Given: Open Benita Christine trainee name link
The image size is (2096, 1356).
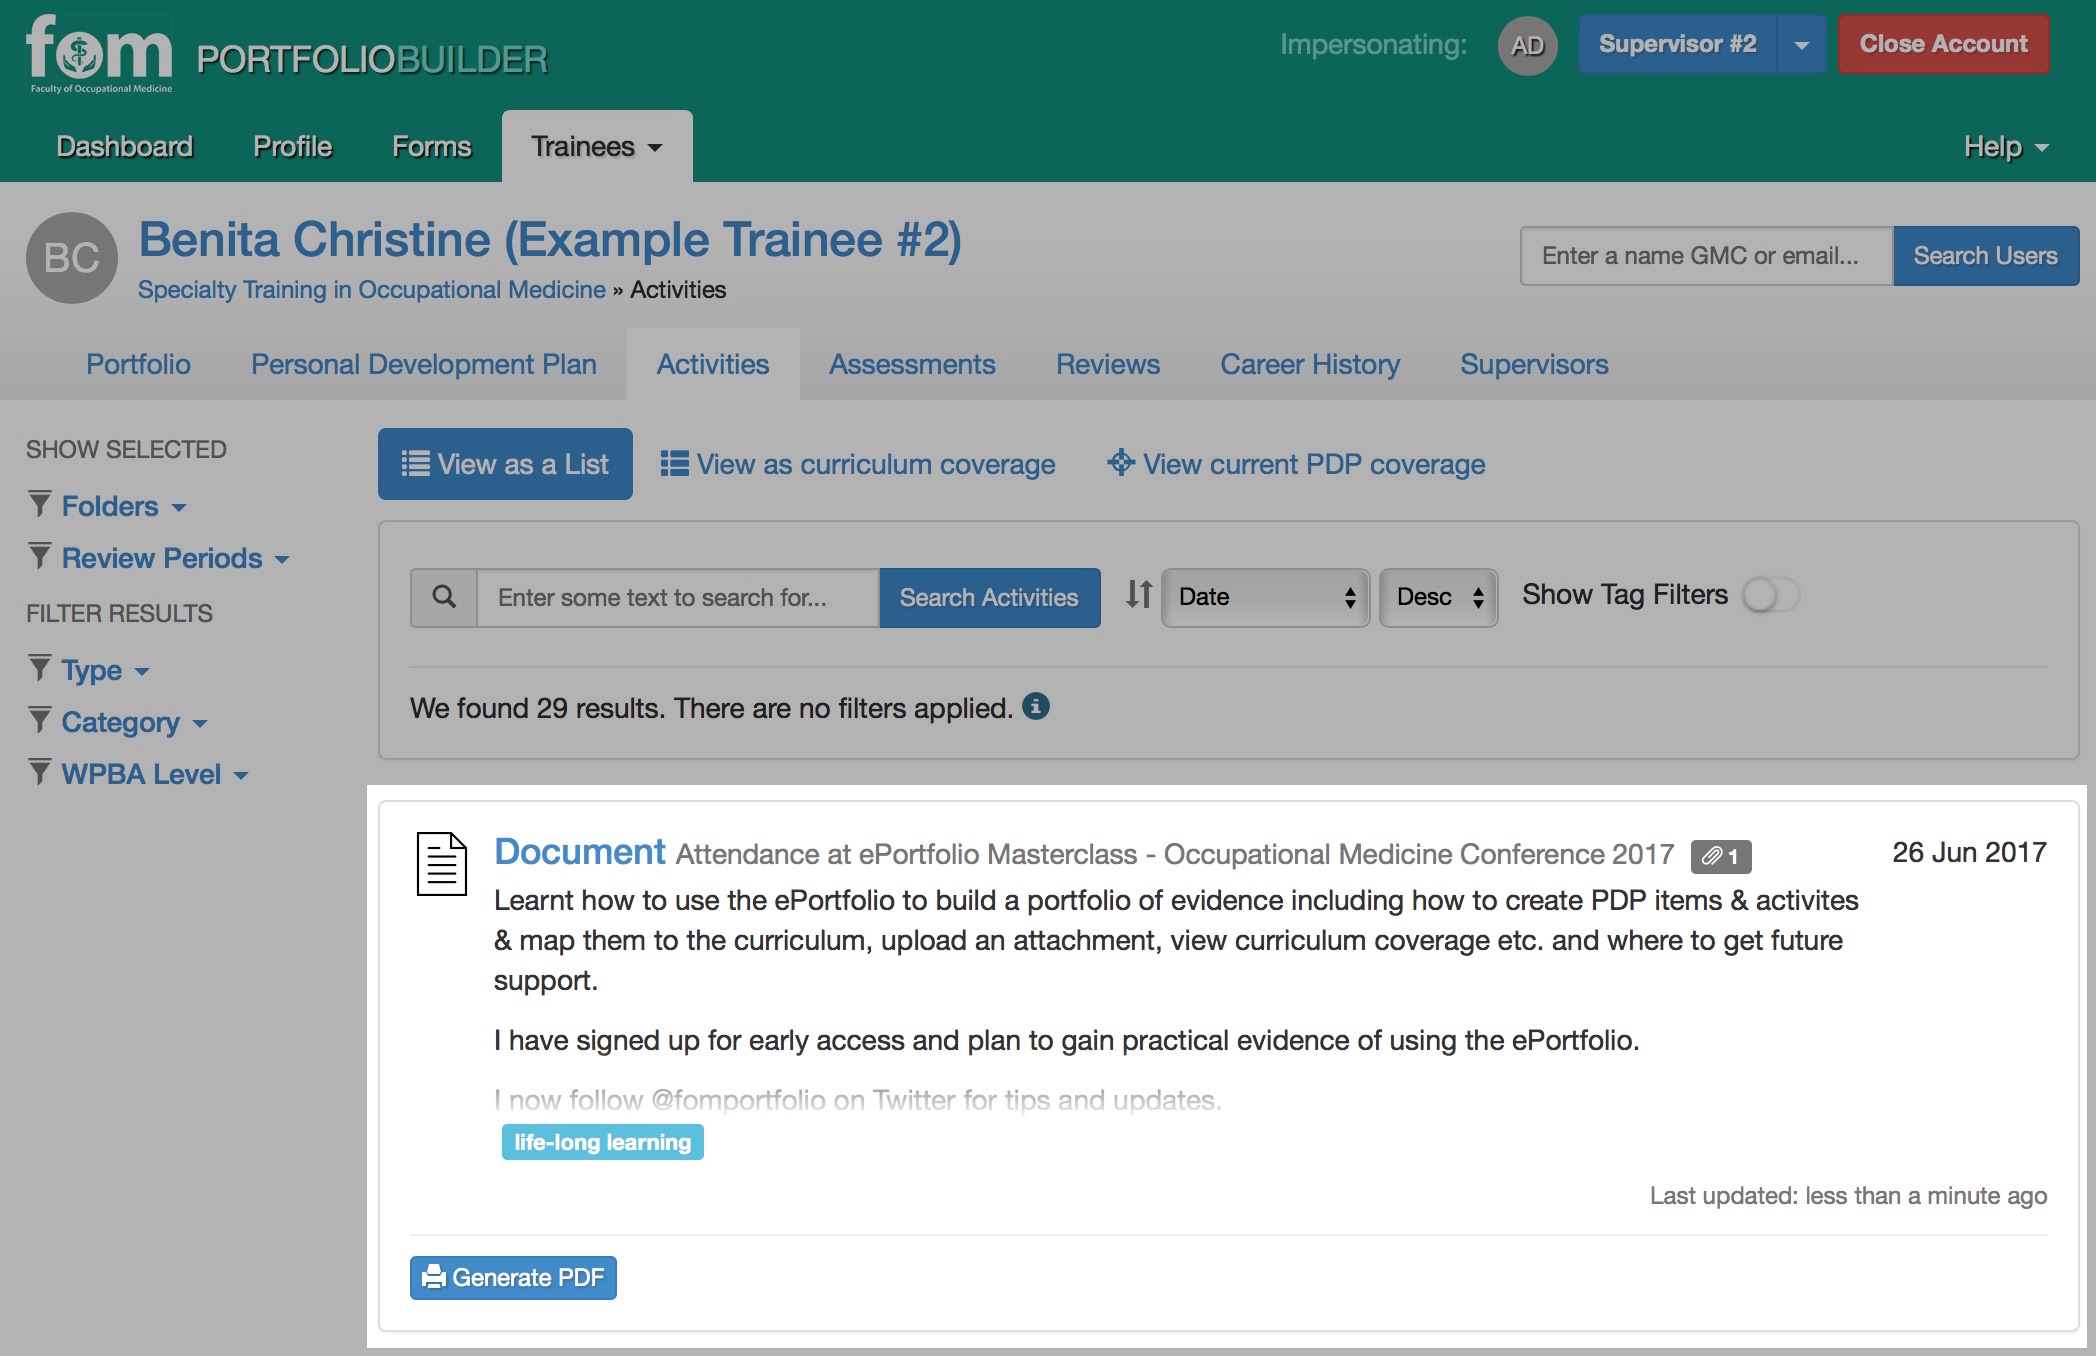Looking at the screenshot, I should pos(550,240).
